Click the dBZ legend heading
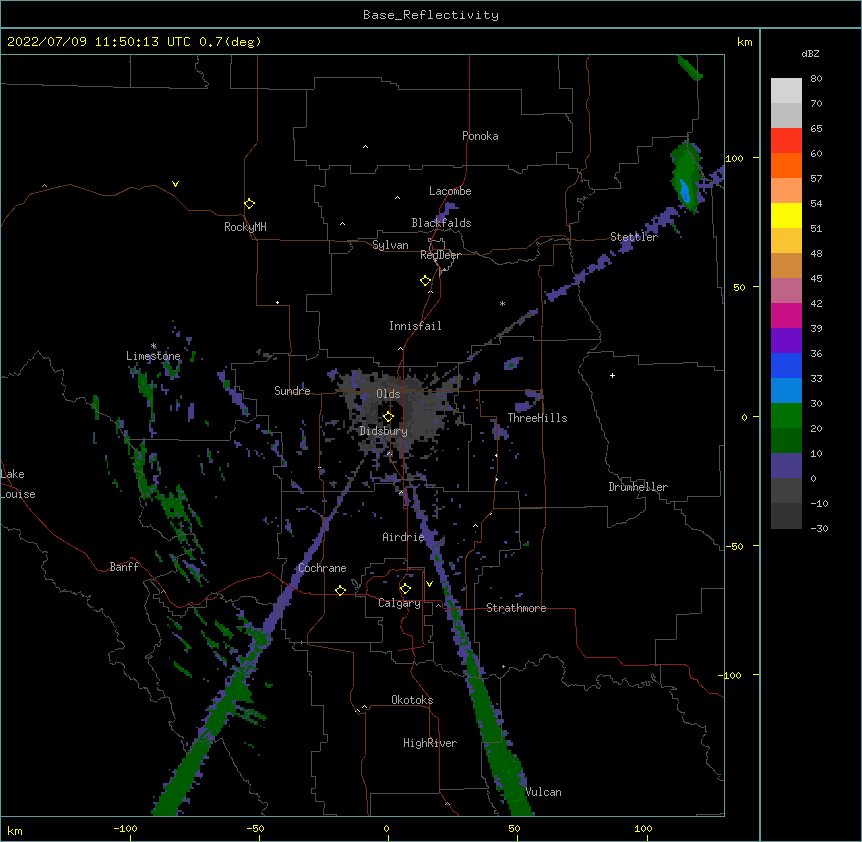The height and width of the screenshot is (842, 862). tap(810, 54)
